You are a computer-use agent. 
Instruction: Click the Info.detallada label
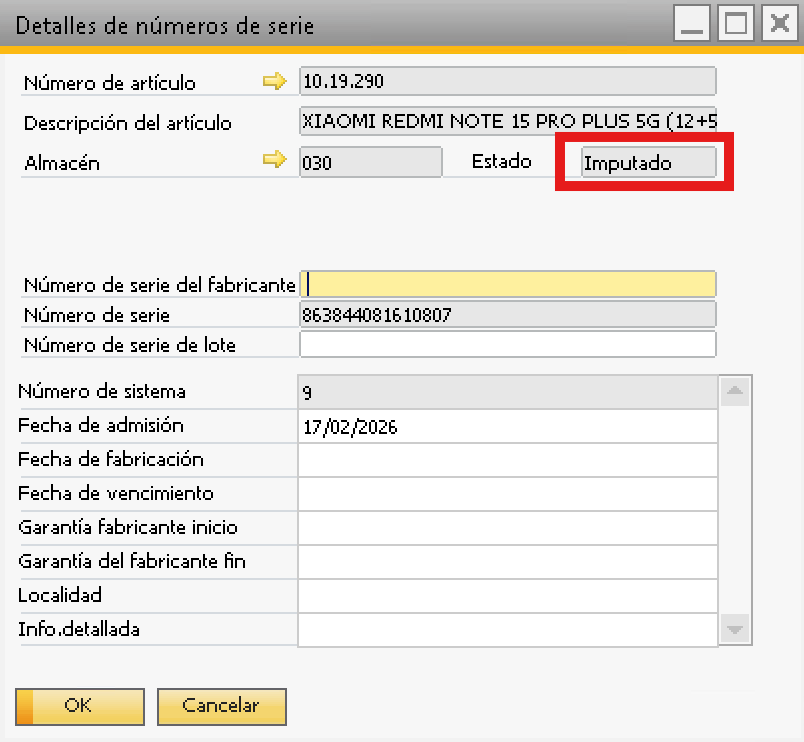78,629
